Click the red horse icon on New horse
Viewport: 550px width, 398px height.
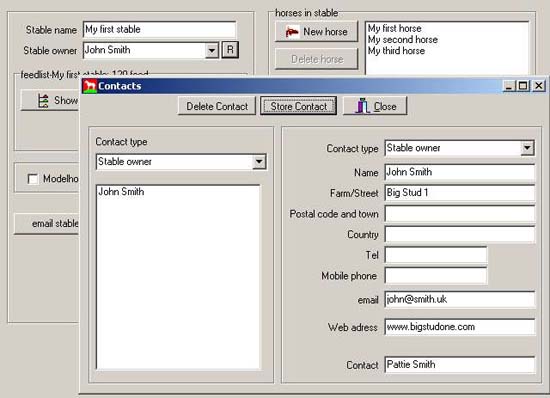click(292, 32)
